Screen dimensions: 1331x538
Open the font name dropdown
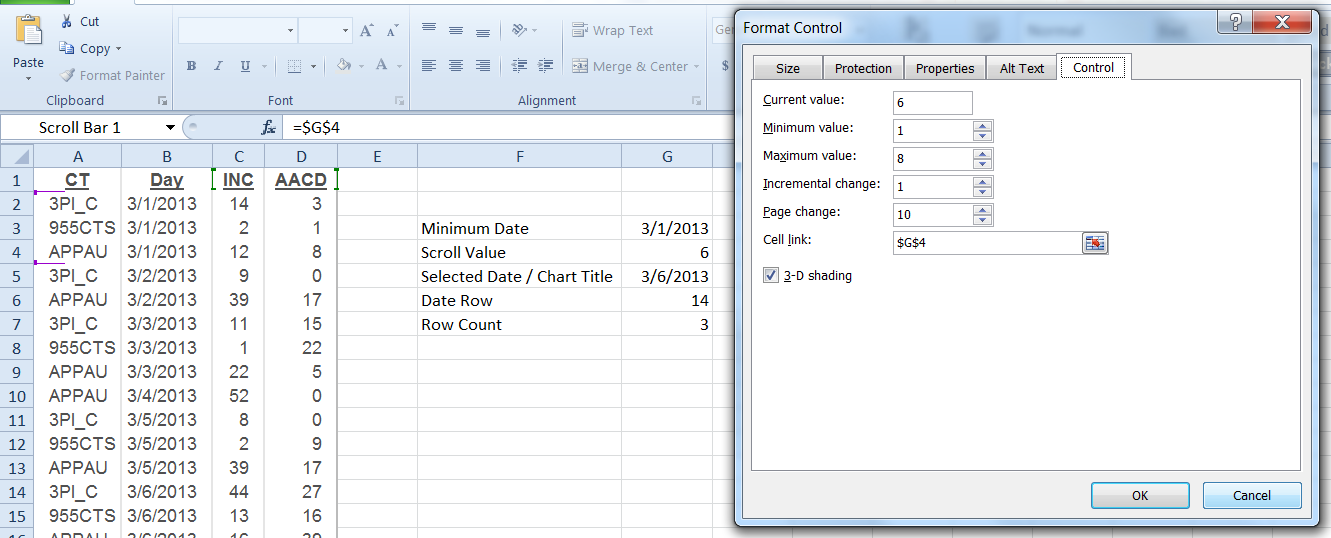point(290,31)
